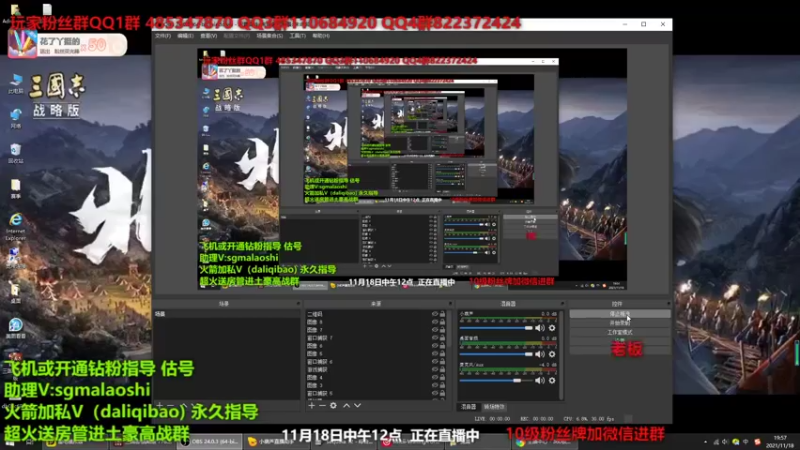Toggle lock on the 窗口捕获 7 source
The image size is (800, 450).
click(442, 338)
